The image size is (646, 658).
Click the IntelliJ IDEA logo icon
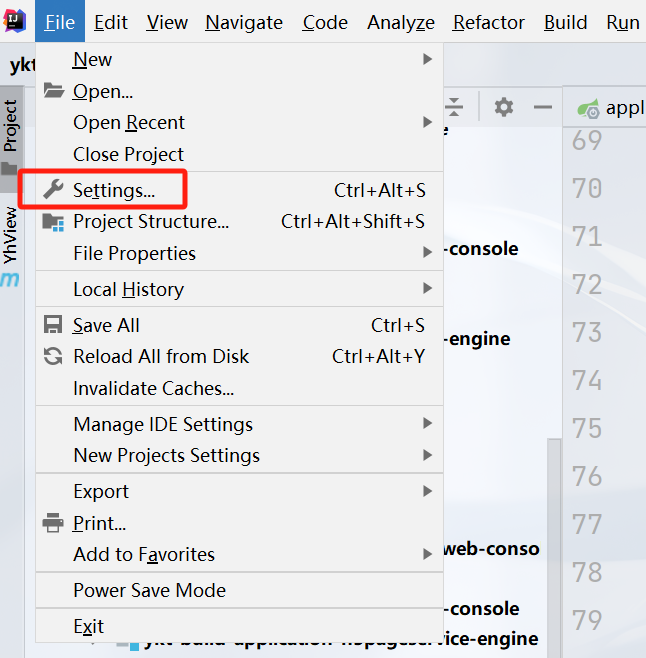coord(15,21)
